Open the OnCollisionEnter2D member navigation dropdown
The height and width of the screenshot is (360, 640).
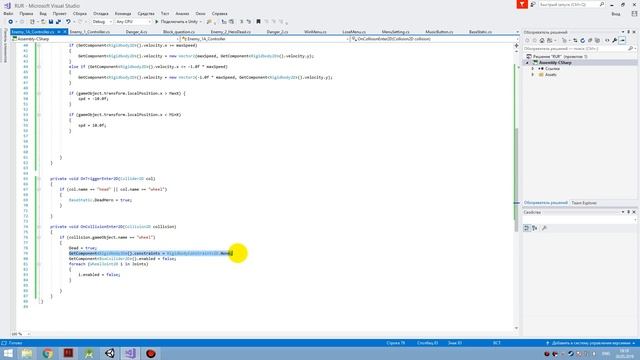[x=434, y=39]
